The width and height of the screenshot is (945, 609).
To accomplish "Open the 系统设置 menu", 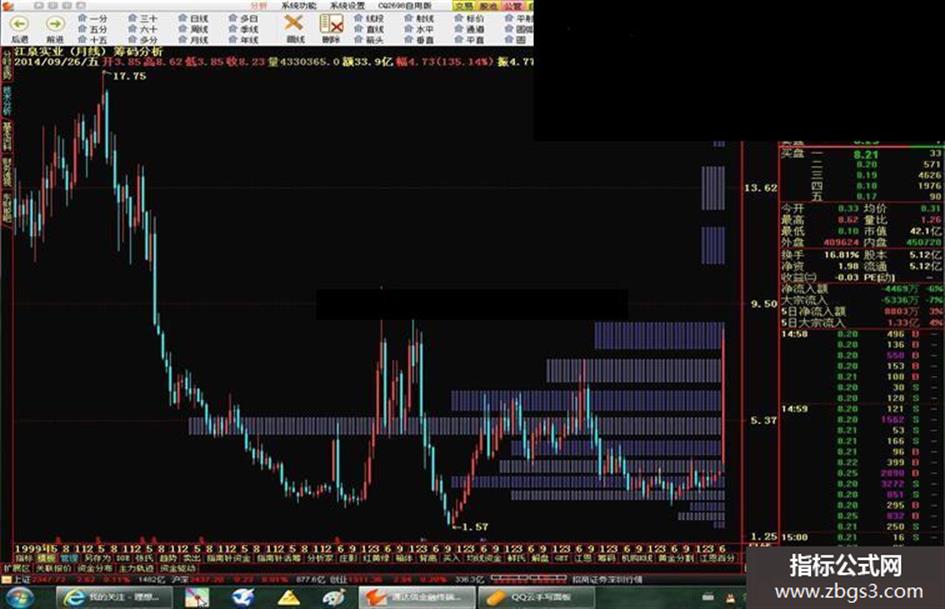I will click(348, 5).
